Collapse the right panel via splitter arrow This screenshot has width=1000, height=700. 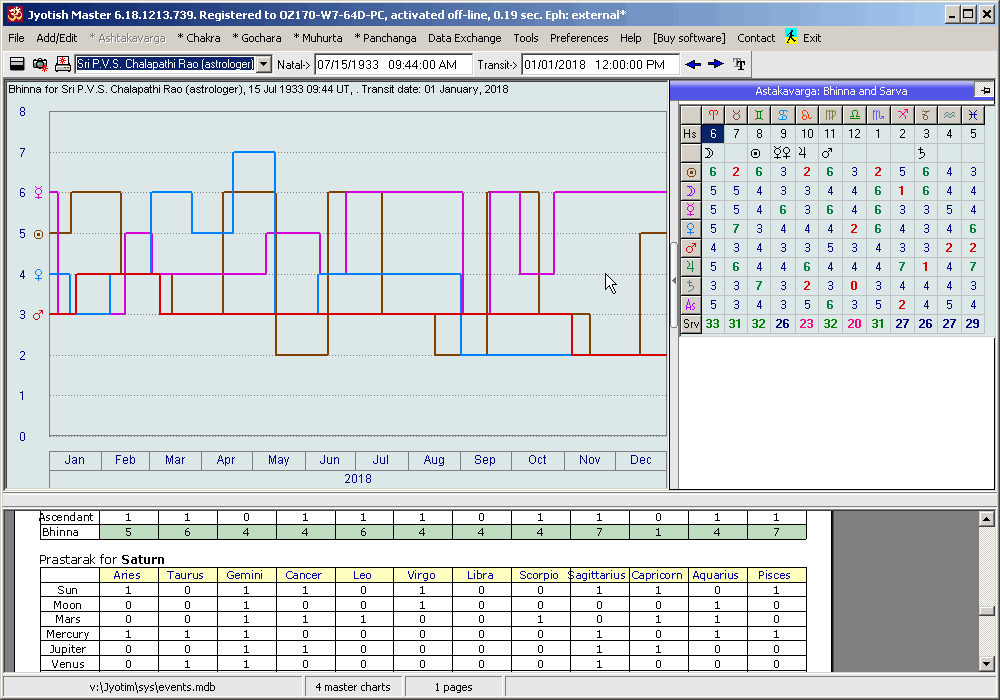tap(673, 282)
